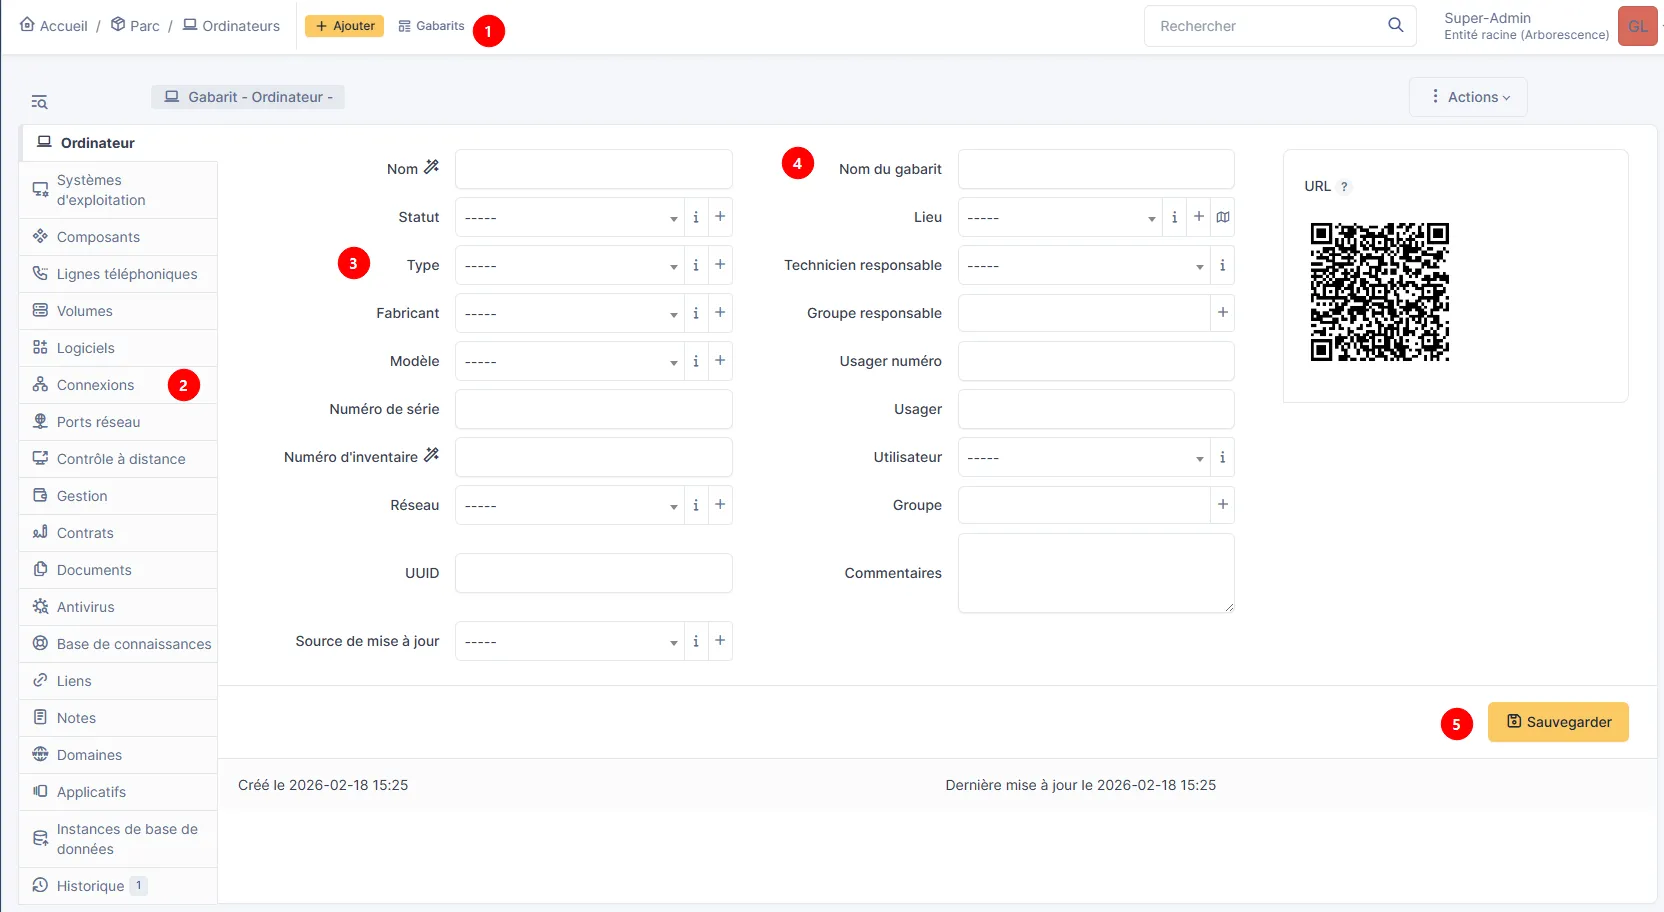
Task: Click the Nom autofill wand icon
Action: (x=432, y=167)
